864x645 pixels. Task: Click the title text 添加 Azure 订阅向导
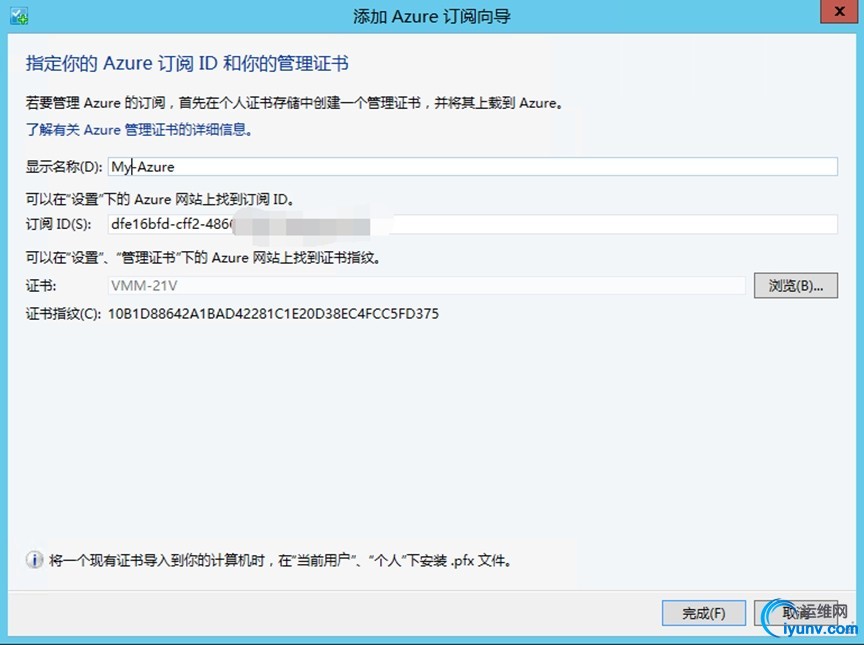click(x=431, y=17)
